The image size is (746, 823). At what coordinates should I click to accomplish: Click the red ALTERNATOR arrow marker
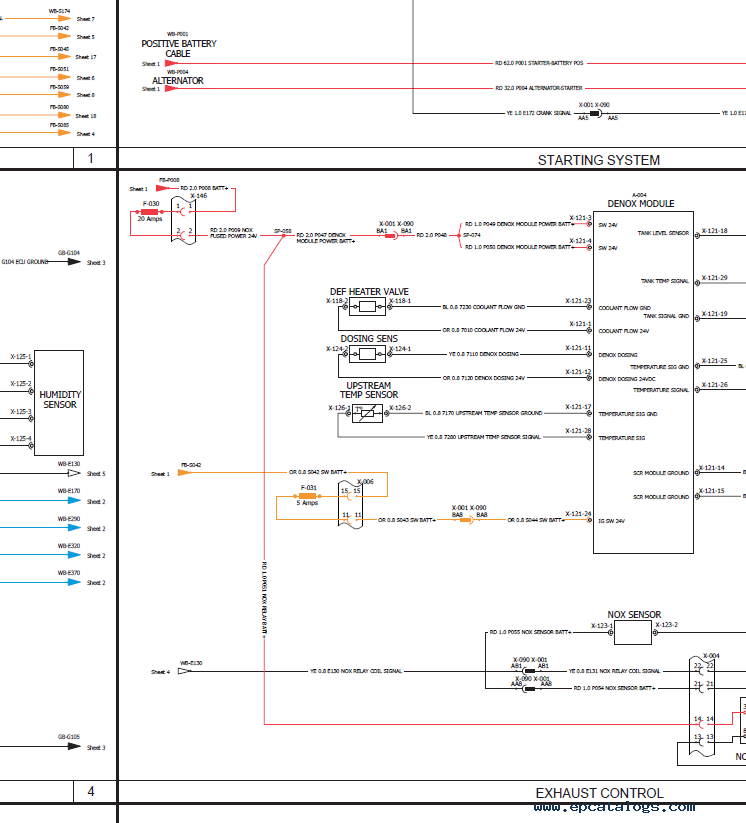tap(172, 88)
